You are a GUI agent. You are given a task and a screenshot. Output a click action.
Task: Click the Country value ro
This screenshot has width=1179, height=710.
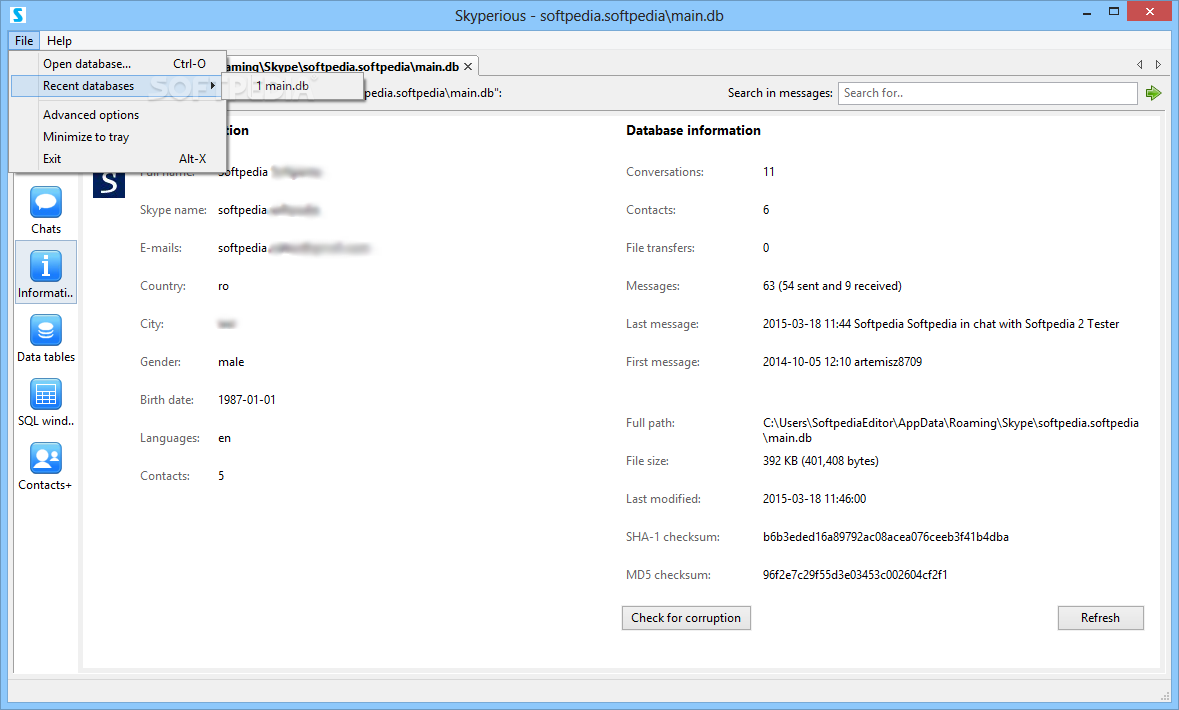click(x=223, y=287)
